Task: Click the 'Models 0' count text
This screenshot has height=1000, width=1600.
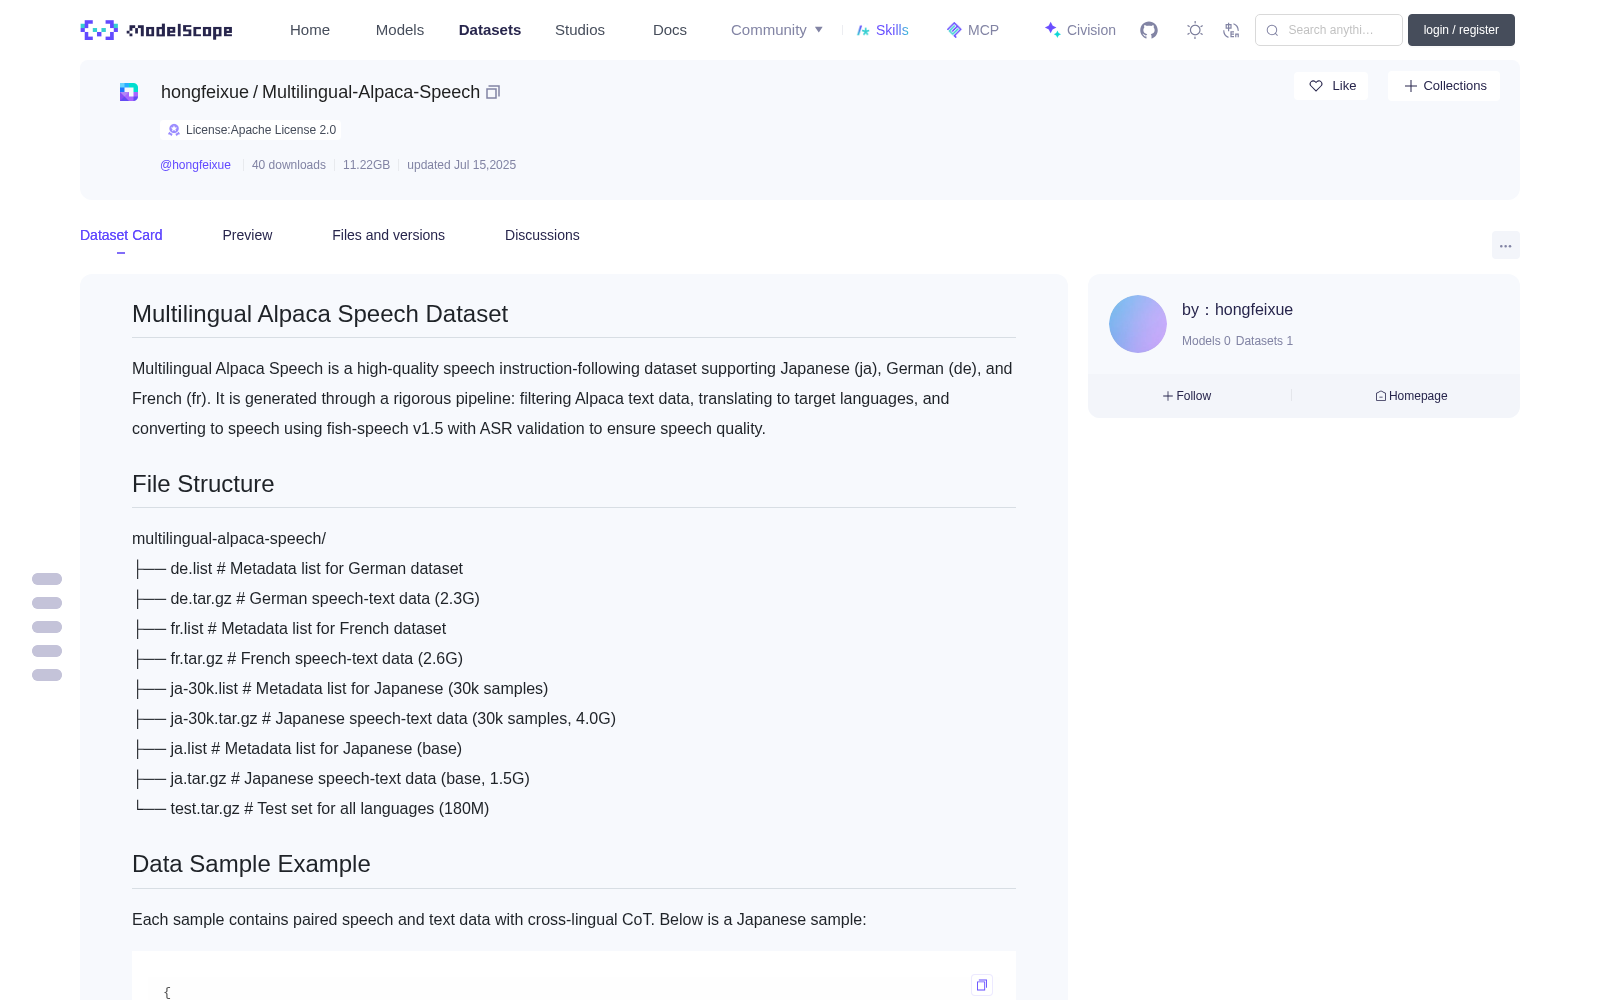Action: 1206,341
